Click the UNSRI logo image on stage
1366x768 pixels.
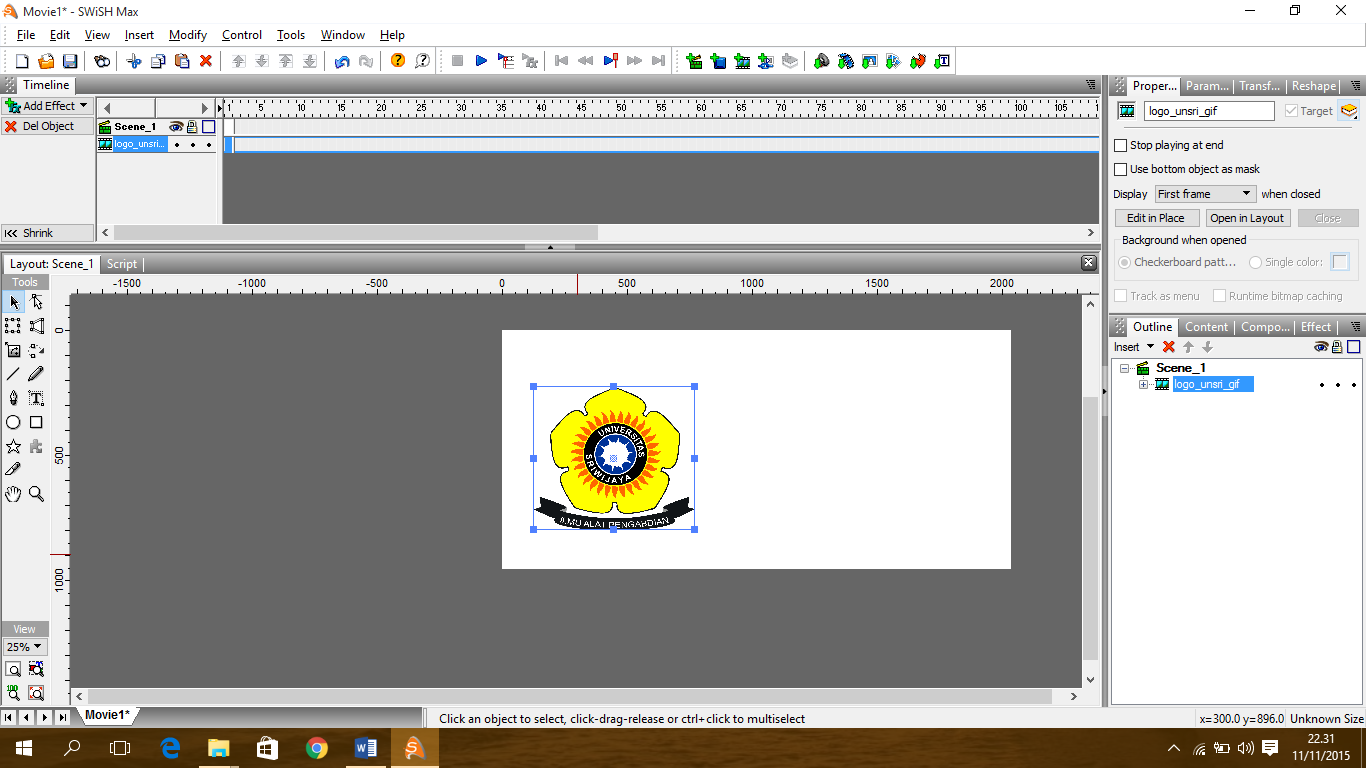[x=614, y=458]
